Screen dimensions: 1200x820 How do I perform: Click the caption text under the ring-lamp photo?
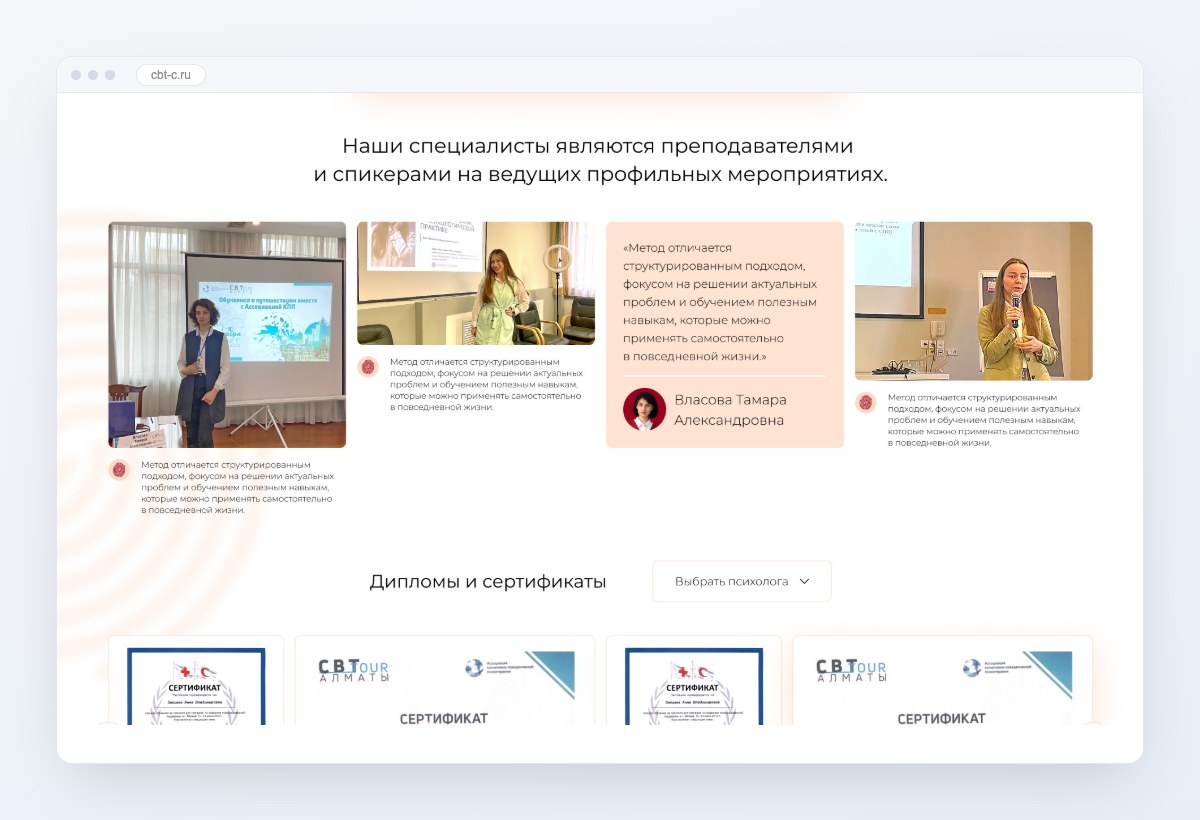coord(486,384)
